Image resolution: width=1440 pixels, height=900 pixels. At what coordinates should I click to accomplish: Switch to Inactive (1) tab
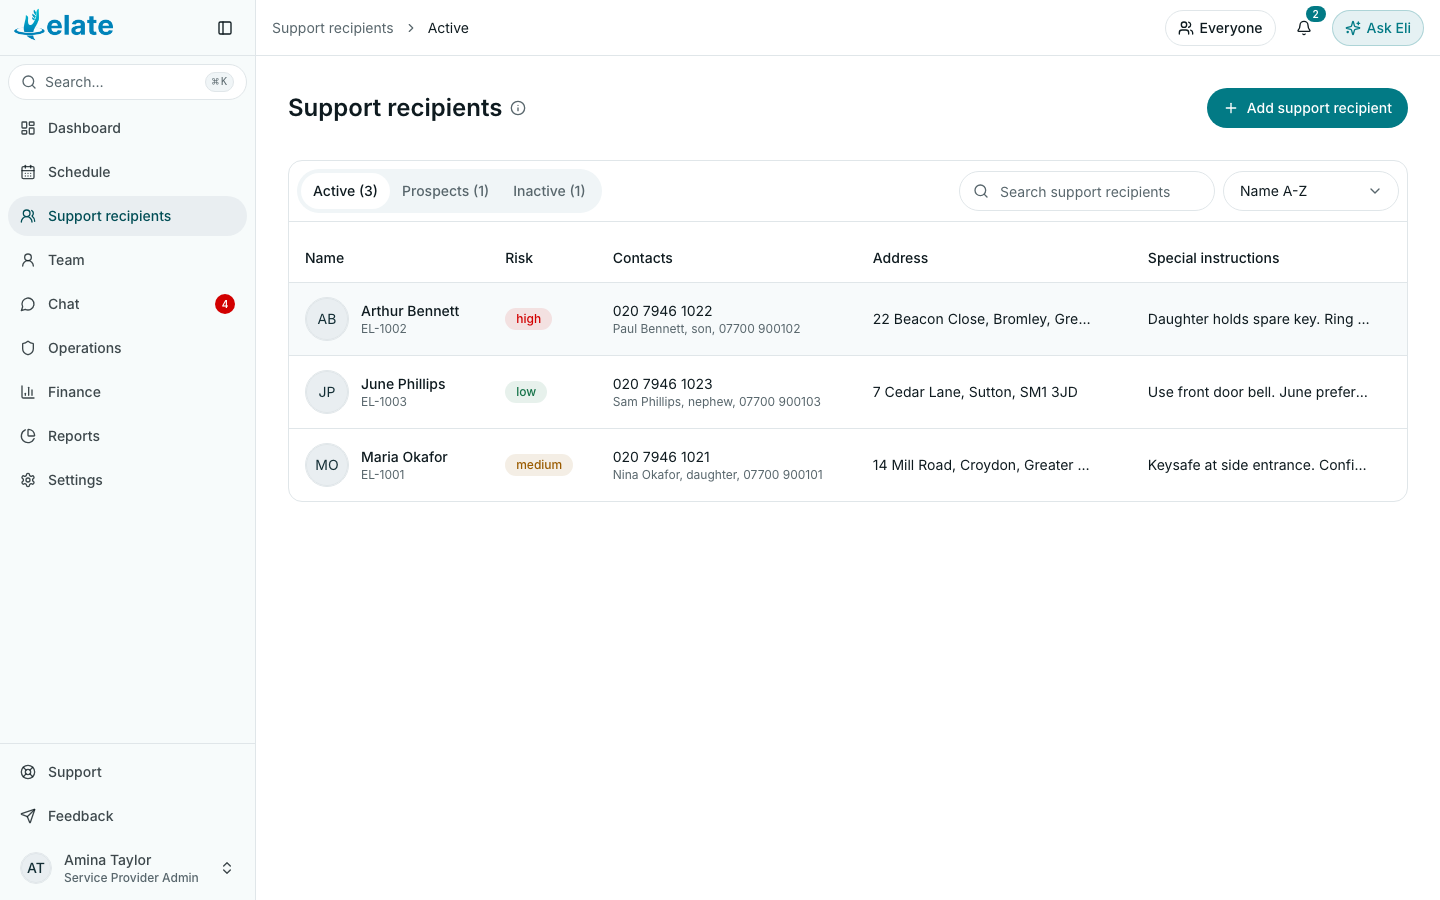click(549, 191)
